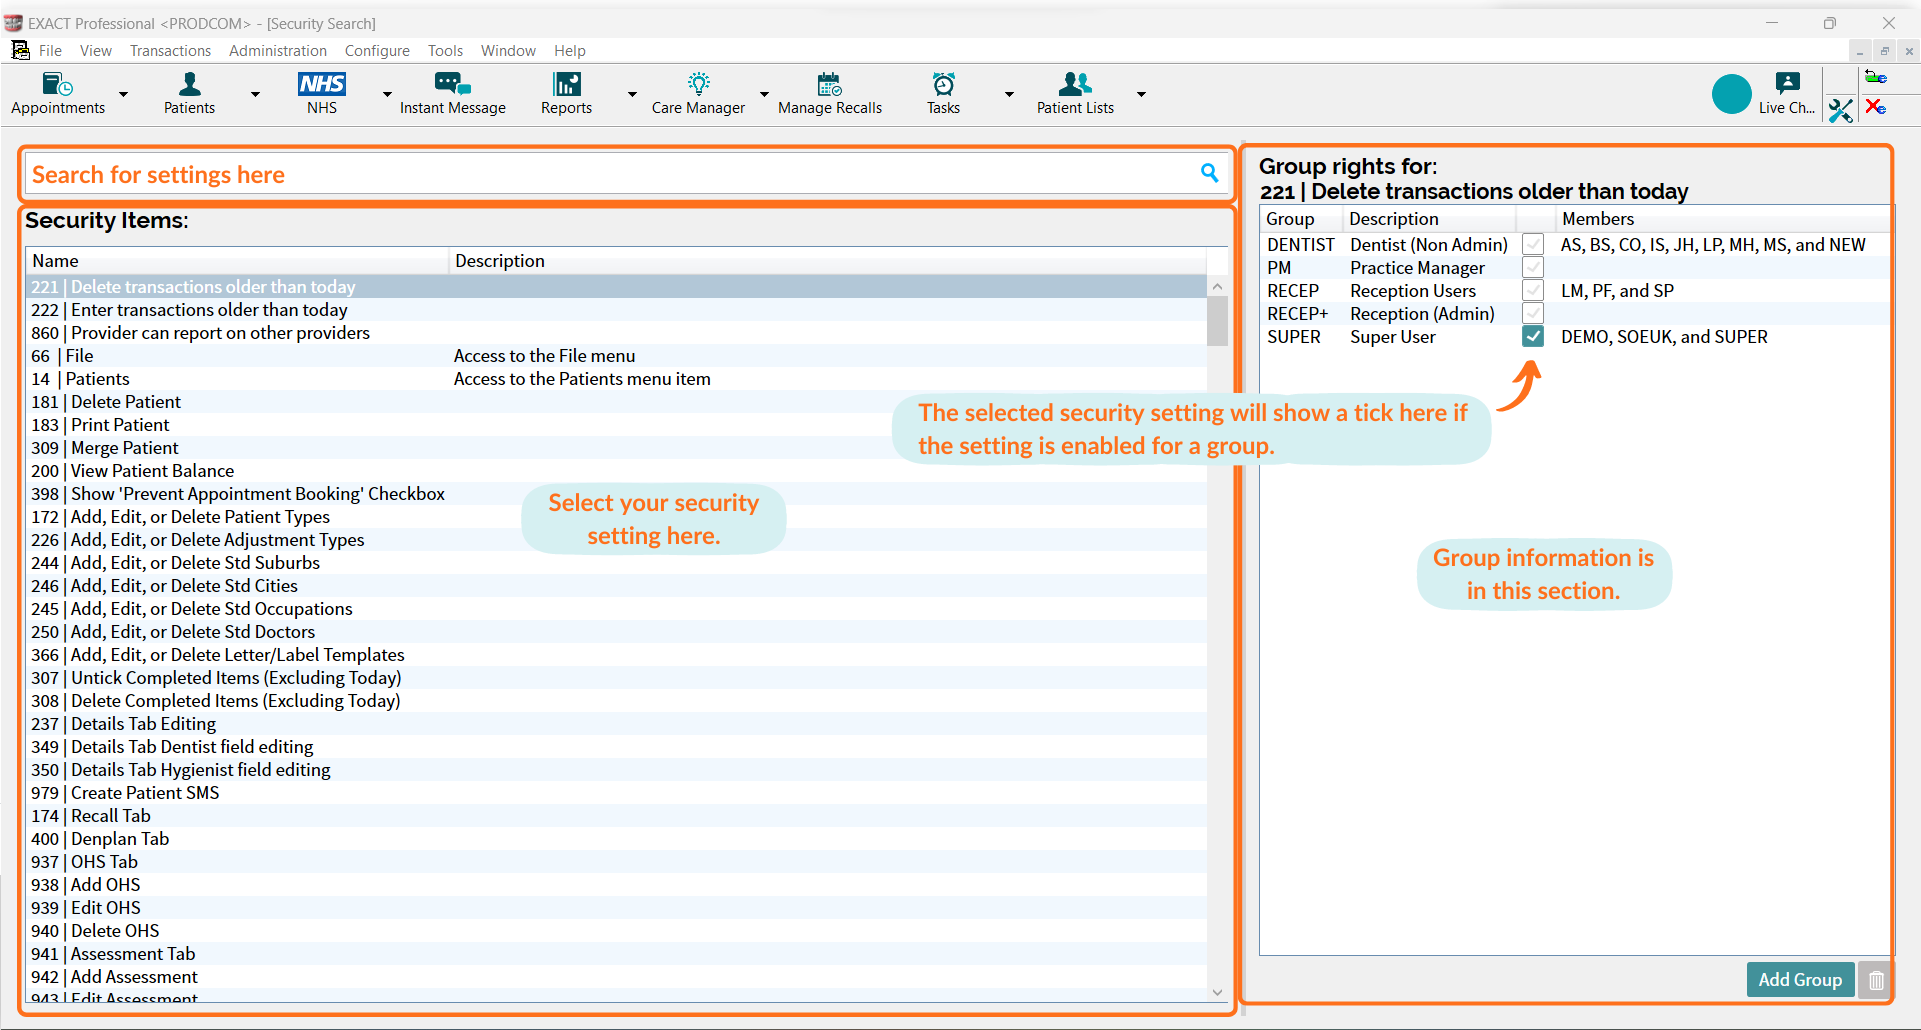Select '237 | Details Tab Editing' row

click(x=616, y=724)
